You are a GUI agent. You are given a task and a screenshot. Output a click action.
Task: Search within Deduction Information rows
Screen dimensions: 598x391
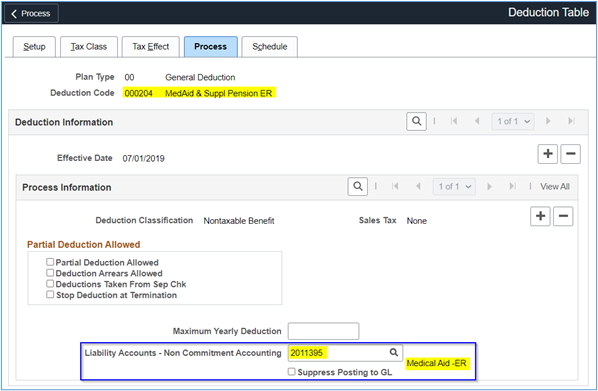point(416,121)
